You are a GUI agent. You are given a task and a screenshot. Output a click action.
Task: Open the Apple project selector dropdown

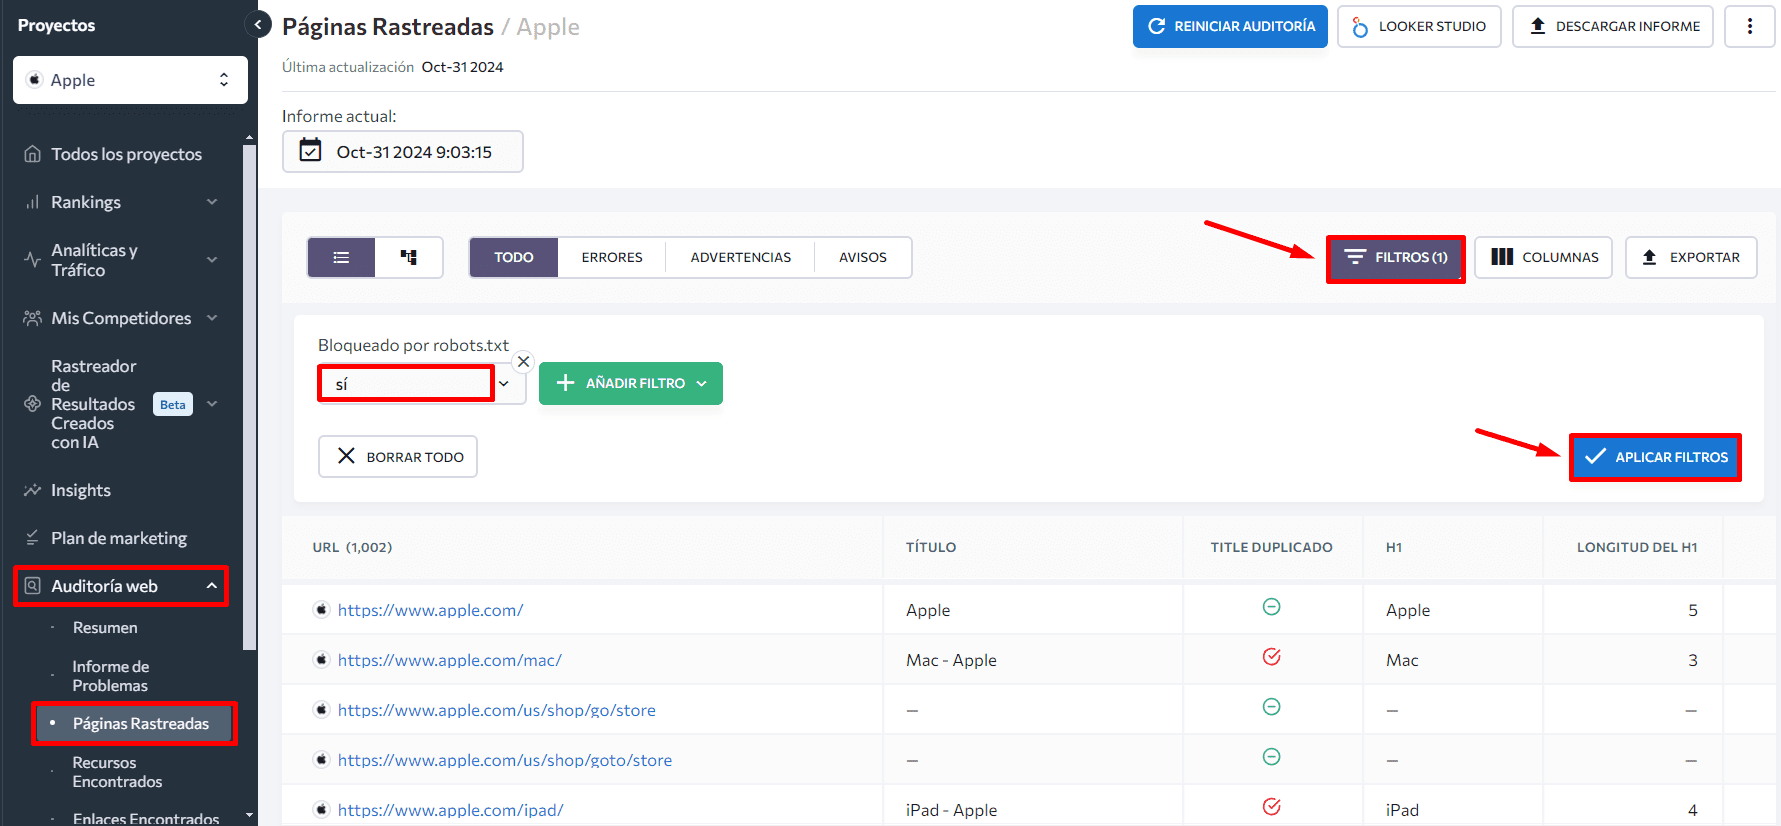(x=130, y=80)
